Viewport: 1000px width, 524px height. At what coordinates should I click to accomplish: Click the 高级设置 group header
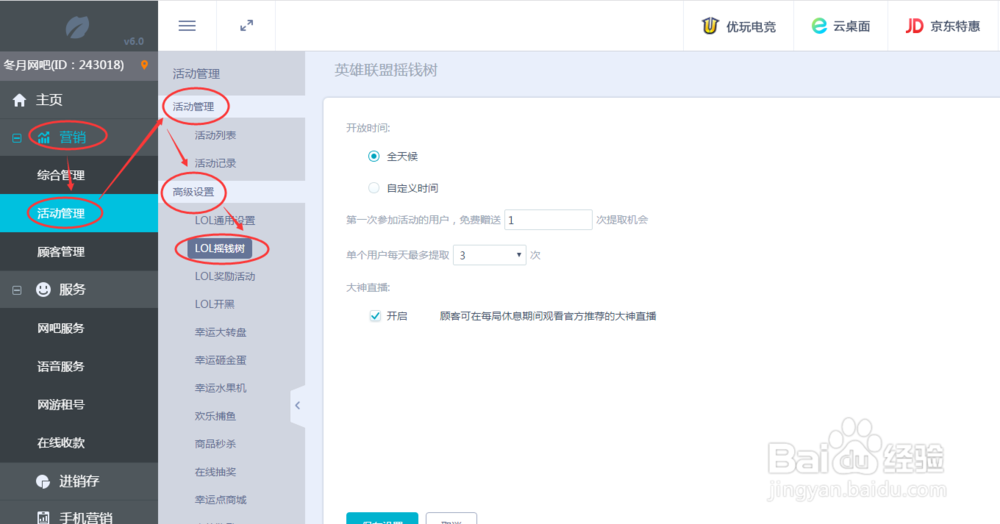[x=193, y=192]
